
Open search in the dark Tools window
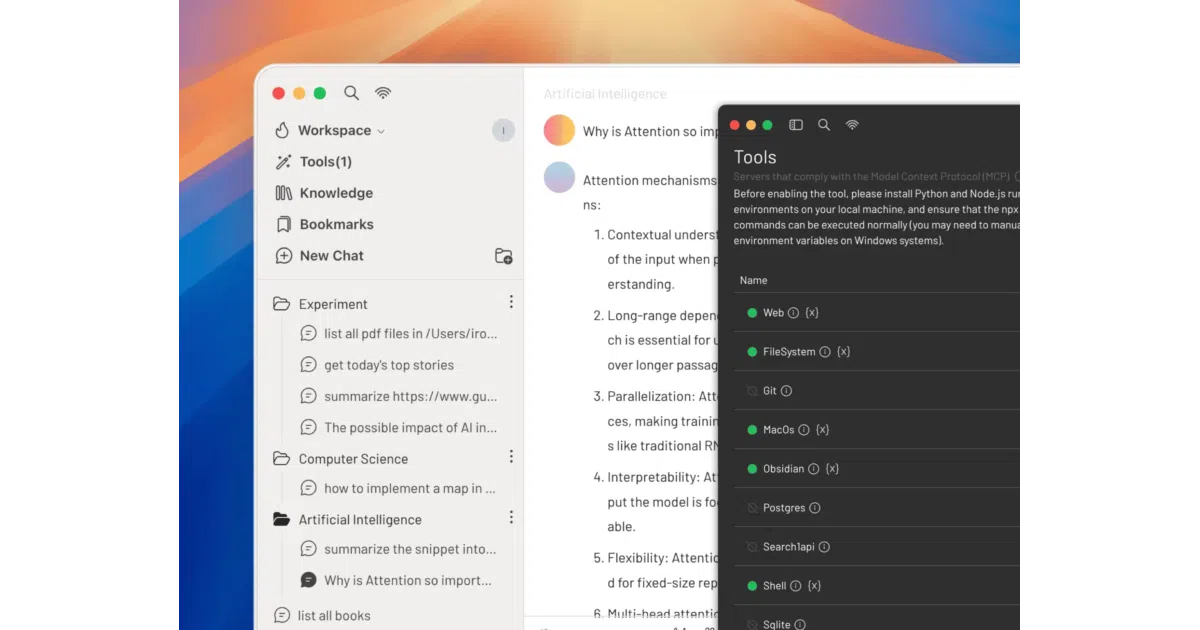(x=824, y=125)
